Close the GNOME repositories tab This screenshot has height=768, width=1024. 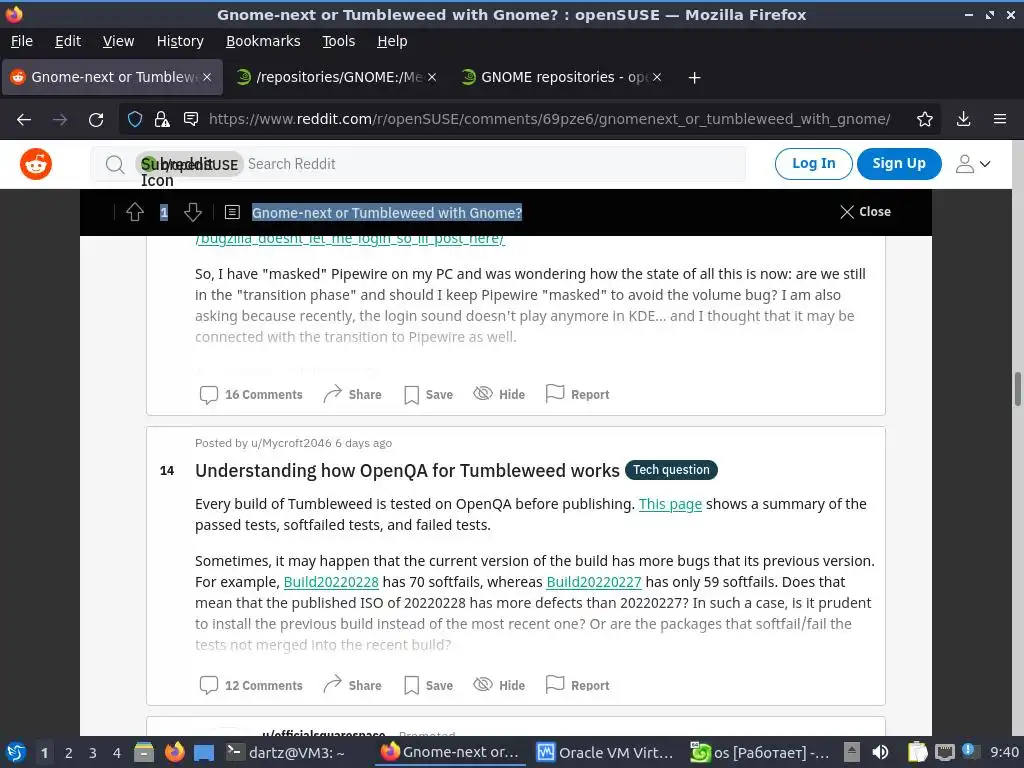[x=657, y=77]
